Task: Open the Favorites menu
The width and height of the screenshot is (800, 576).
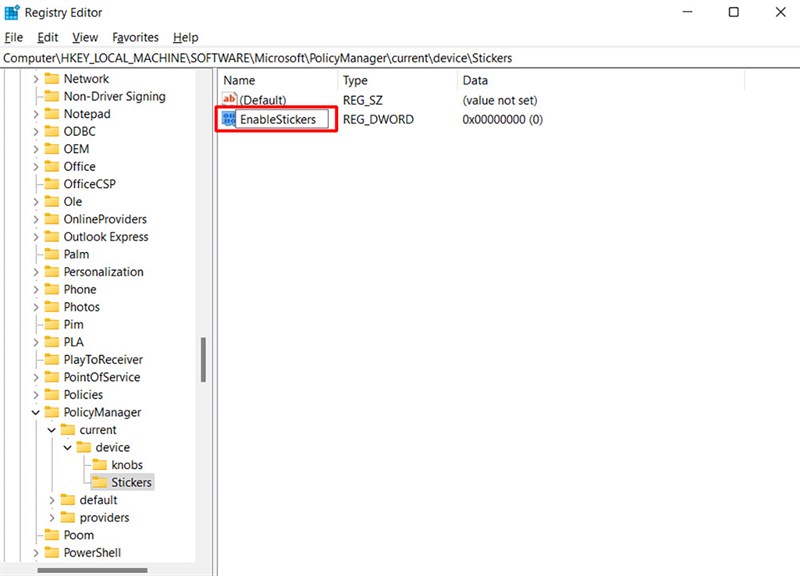Action: tap(135, 37)
